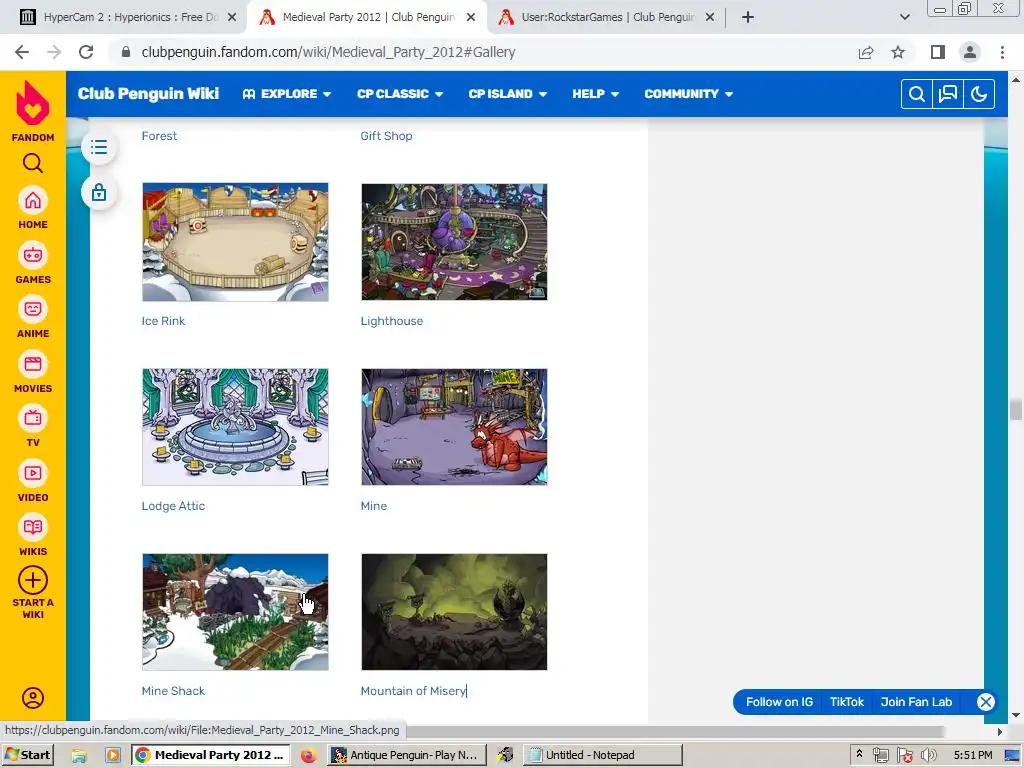Click Follow on IG button
1024x768 pixels.
(x=779, y=702)
